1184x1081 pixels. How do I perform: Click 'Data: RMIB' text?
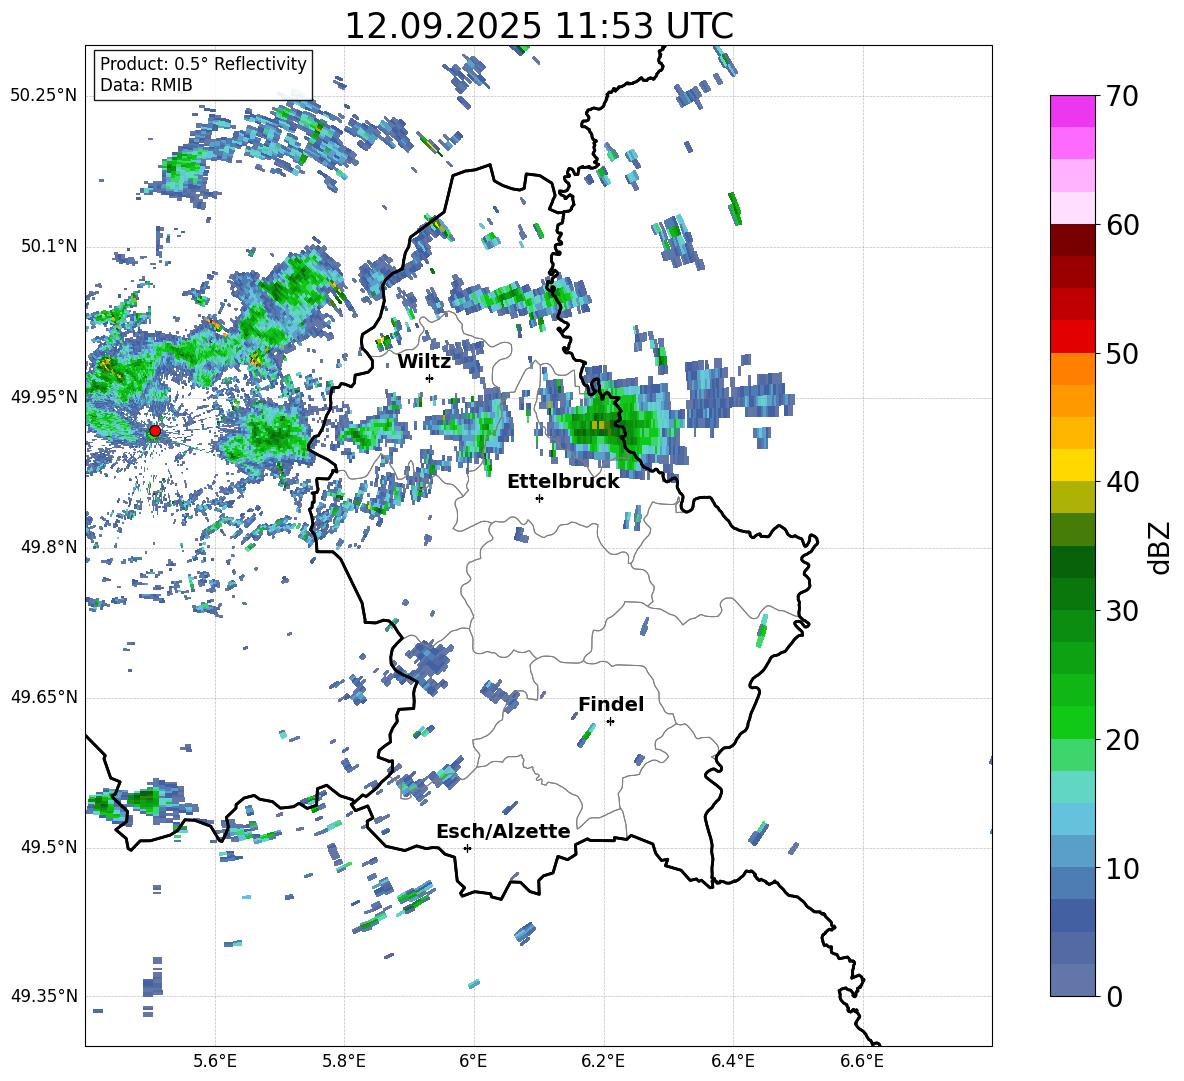click(x=146, y=85)
